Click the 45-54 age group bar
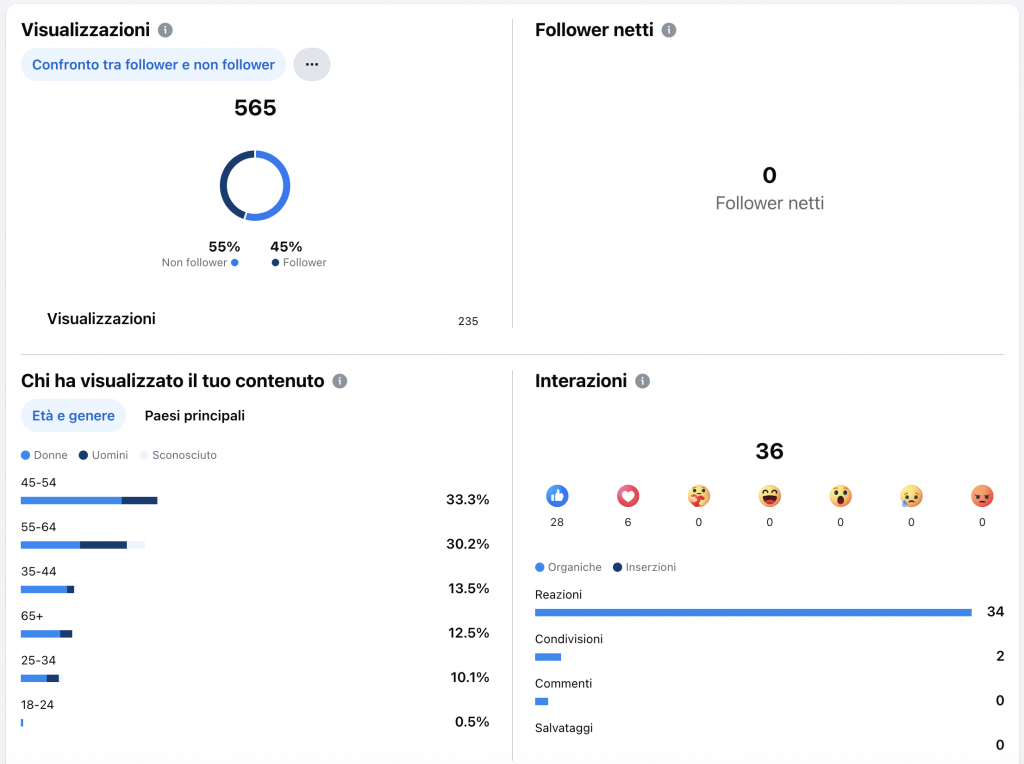 (x=89, y=500)
